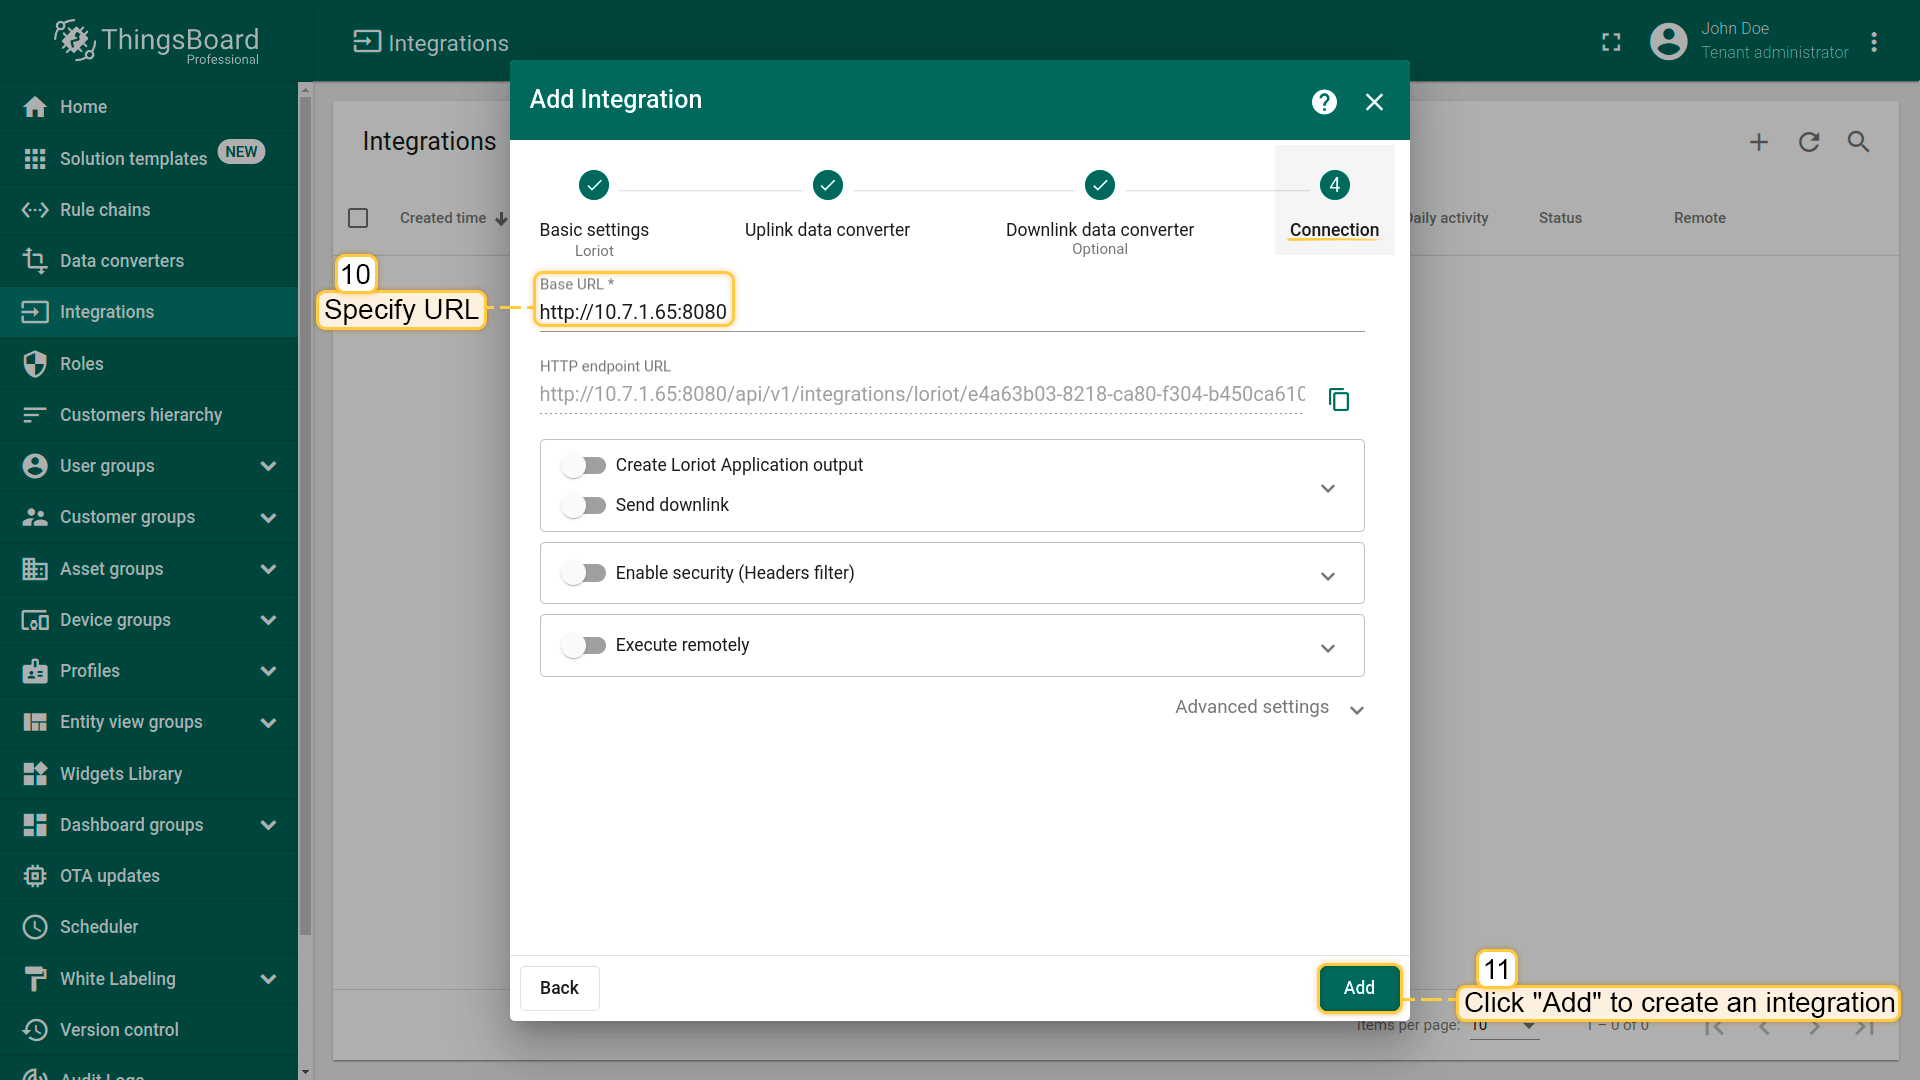Search integrations with magnifier icon
1920x1080 pixels.
pos(1858,142)
